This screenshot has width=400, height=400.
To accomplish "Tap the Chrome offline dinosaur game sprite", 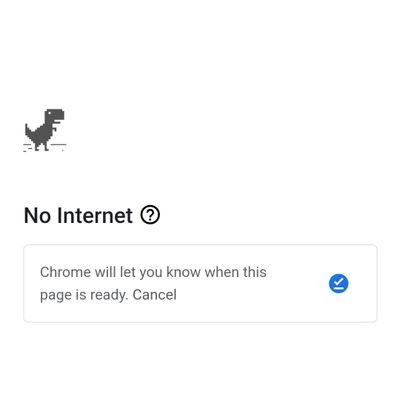I will (x=45, y=130).
